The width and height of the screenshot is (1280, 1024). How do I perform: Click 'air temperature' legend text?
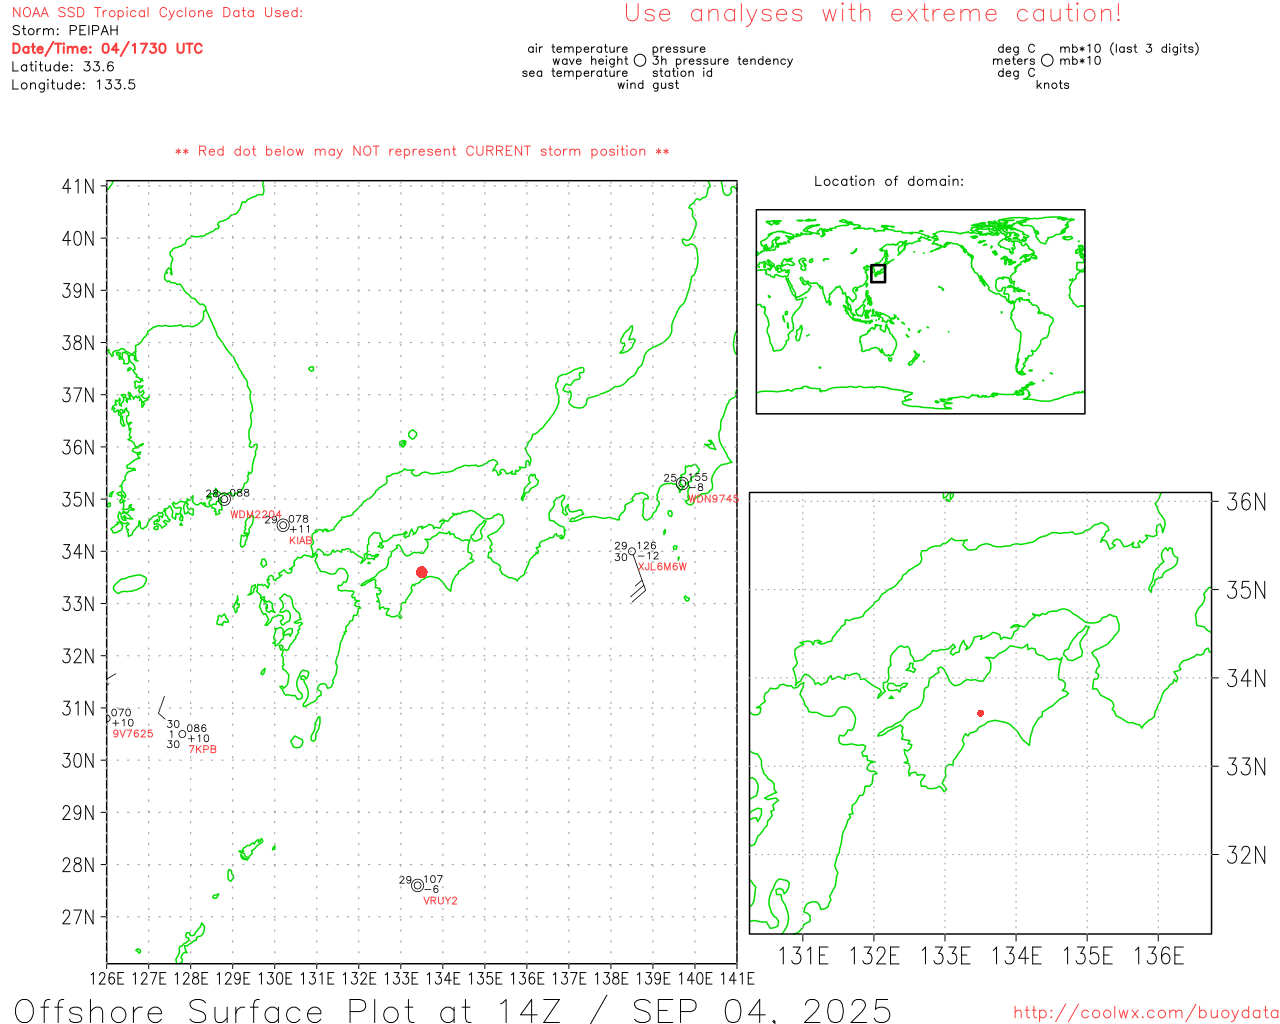[x=578, y=49]
